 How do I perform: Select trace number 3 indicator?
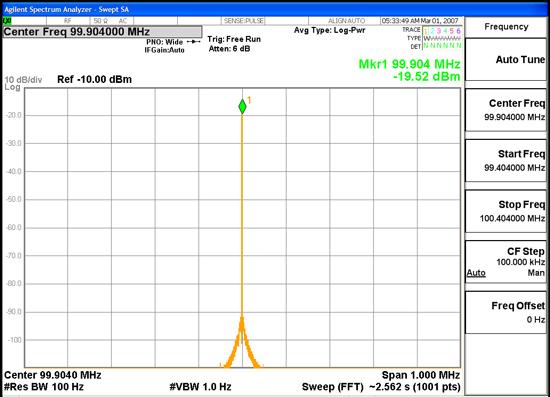pyautogui.click(x=439, y=31)
